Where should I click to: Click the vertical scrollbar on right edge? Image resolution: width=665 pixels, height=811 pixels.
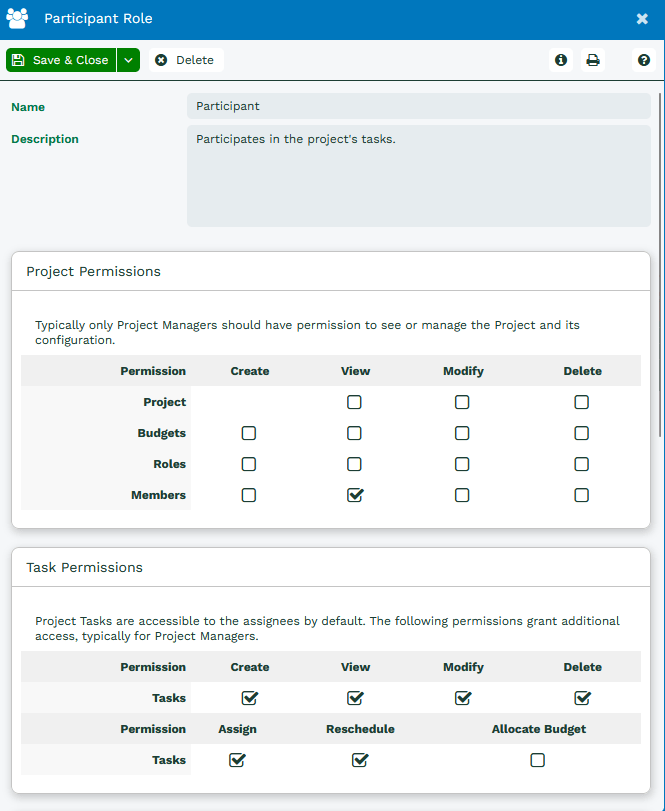click(x=660, y=265)
